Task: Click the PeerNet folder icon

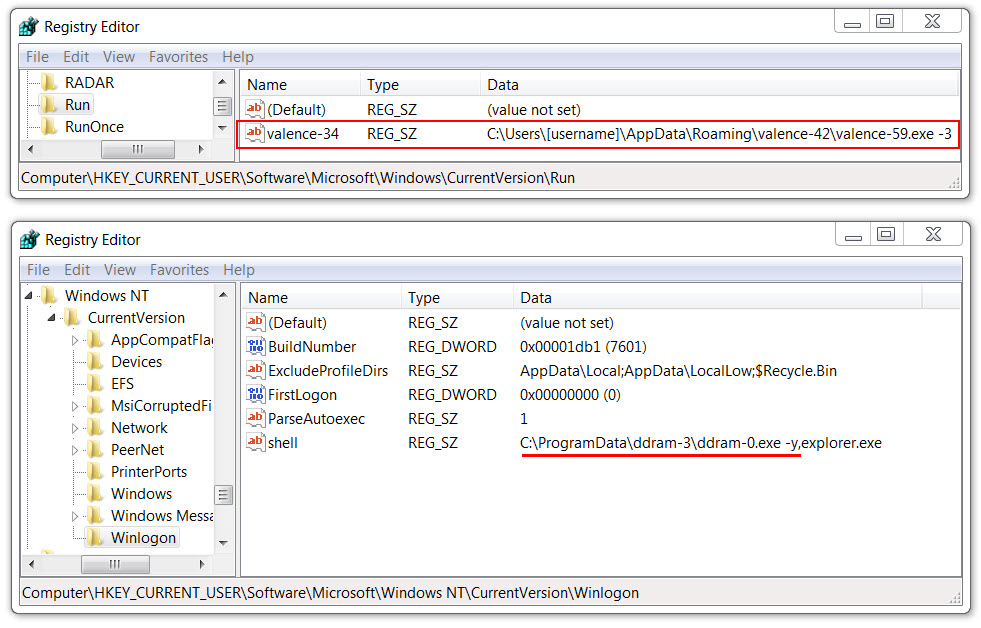Action: [95, 450]
